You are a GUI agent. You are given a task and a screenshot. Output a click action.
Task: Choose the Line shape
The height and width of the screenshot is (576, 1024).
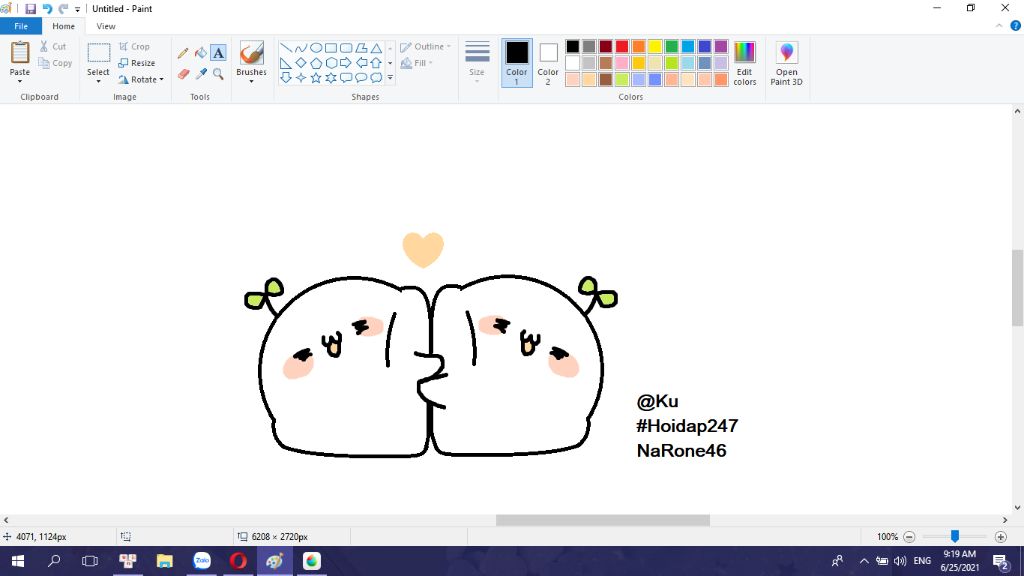(285, 48)
